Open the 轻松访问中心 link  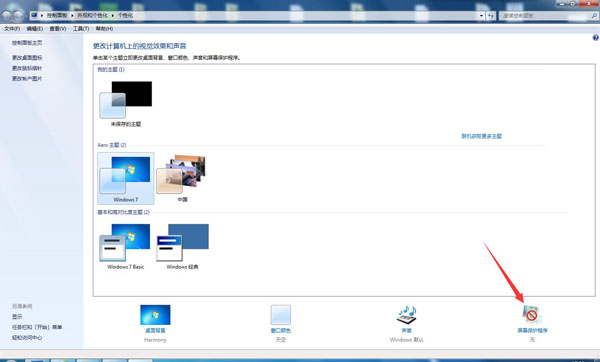tap(27, 338)
